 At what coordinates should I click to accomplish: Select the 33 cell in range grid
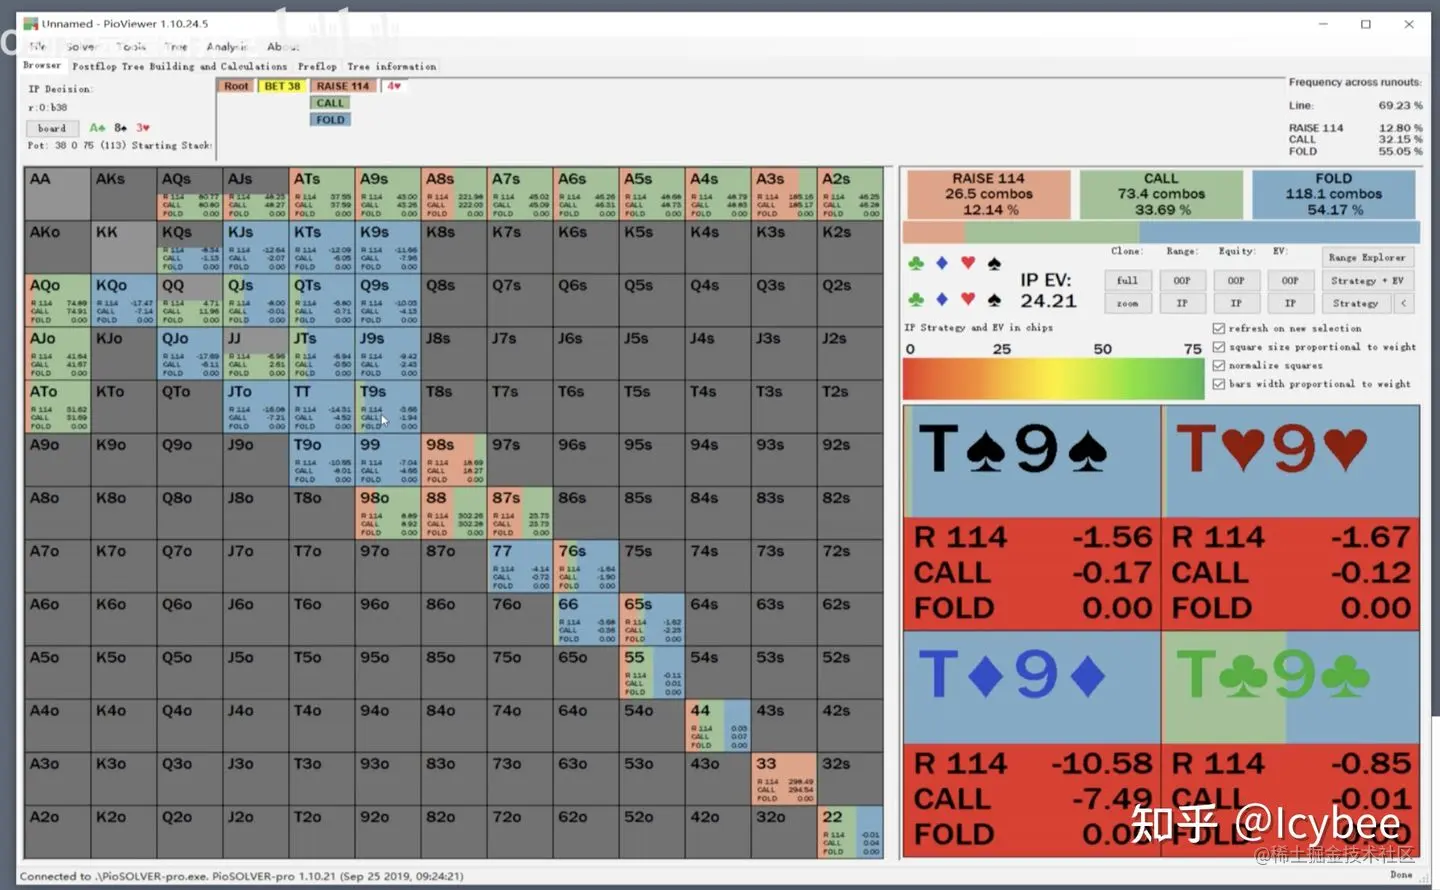coord(784,778)
